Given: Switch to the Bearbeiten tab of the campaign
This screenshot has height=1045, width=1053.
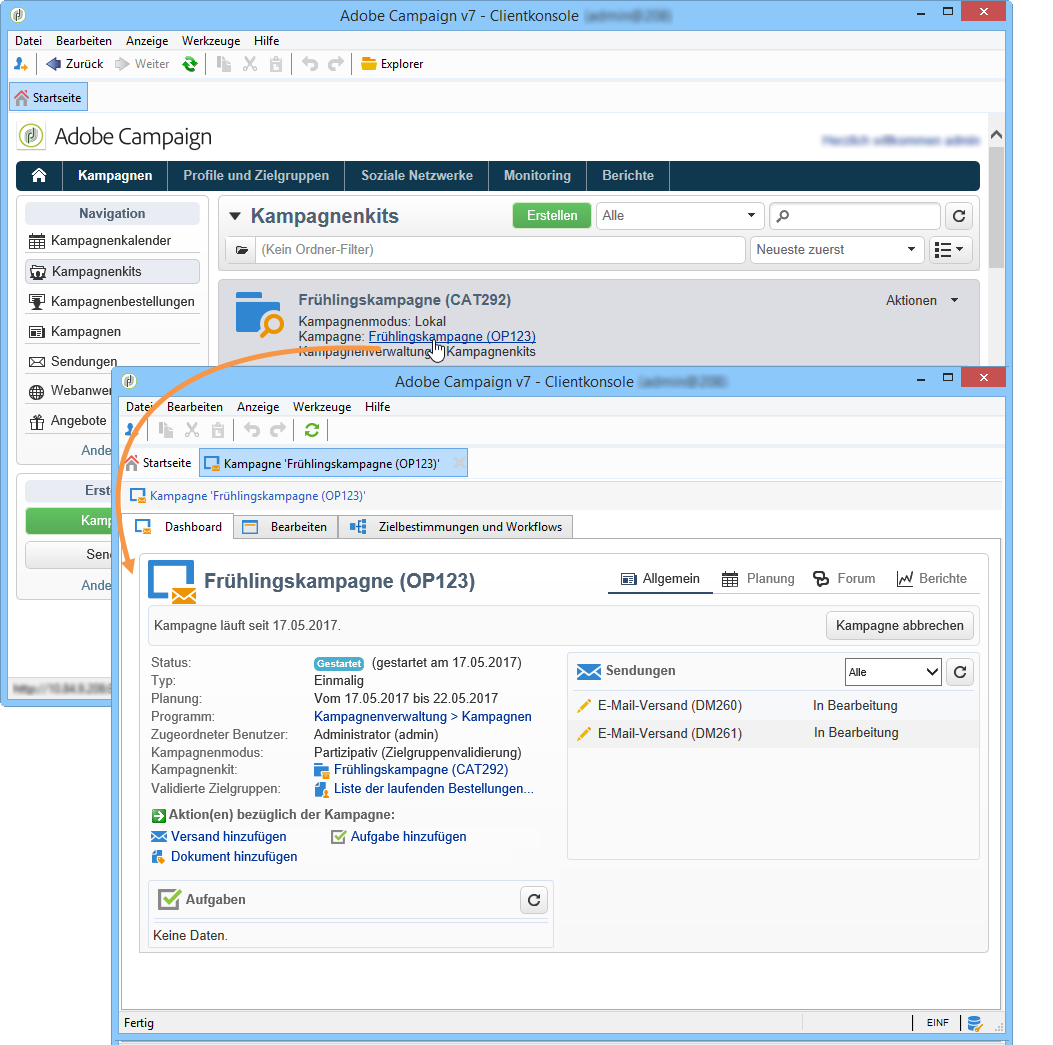Looking at the screenshot, I should [x=286, y=527].
